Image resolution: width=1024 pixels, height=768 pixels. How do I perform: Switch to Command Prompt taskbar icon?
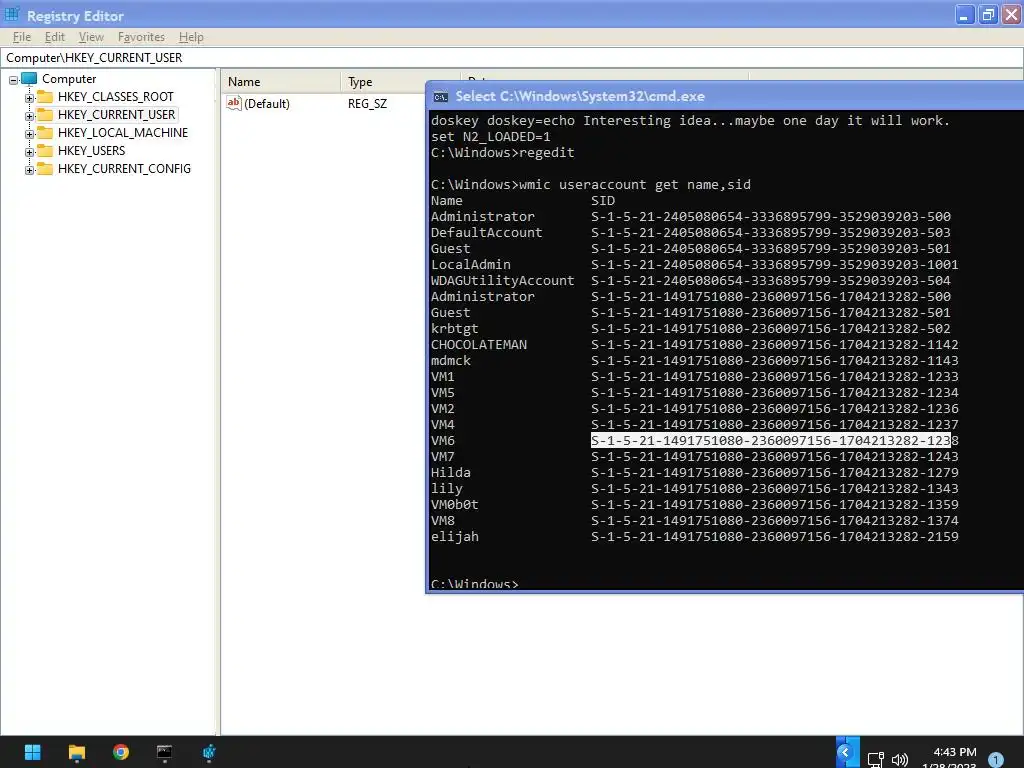click(x=165, y=752)
